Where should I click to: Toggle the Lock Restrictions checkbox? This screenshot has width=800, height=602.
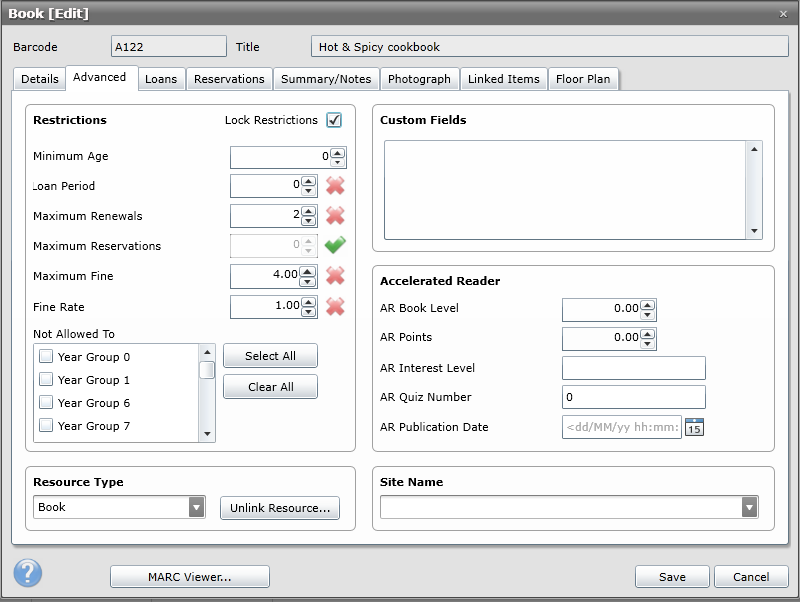(x=334, y=120)
